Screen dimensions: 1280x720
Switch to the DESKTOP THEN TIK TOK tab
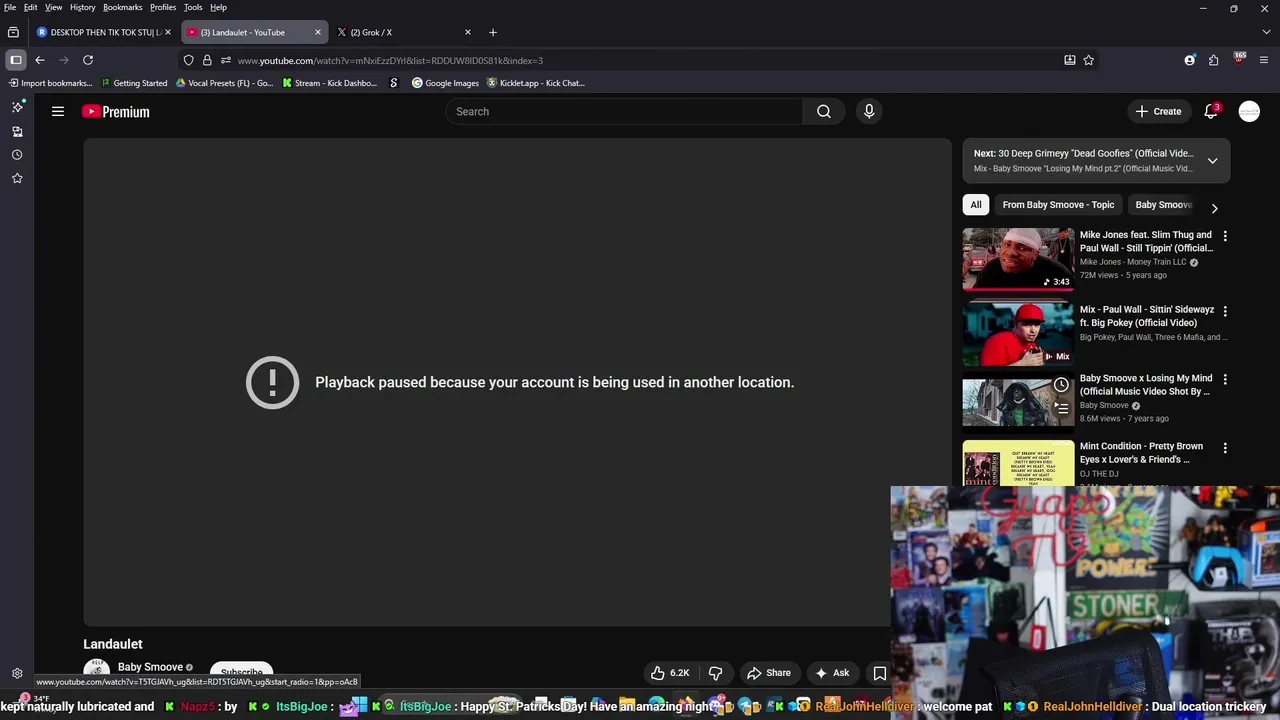pyautogui.click(x=103, y=32)
